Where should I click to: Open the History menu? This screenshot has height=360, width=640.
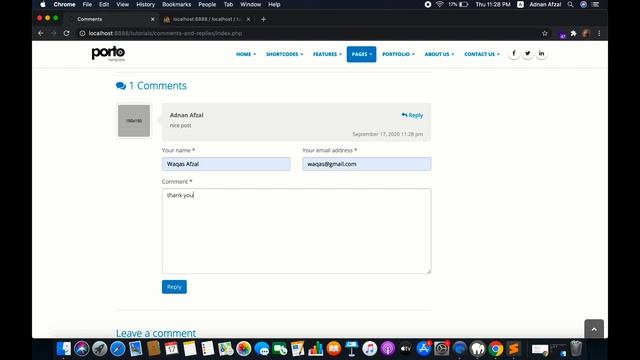(x=145, y=4)
